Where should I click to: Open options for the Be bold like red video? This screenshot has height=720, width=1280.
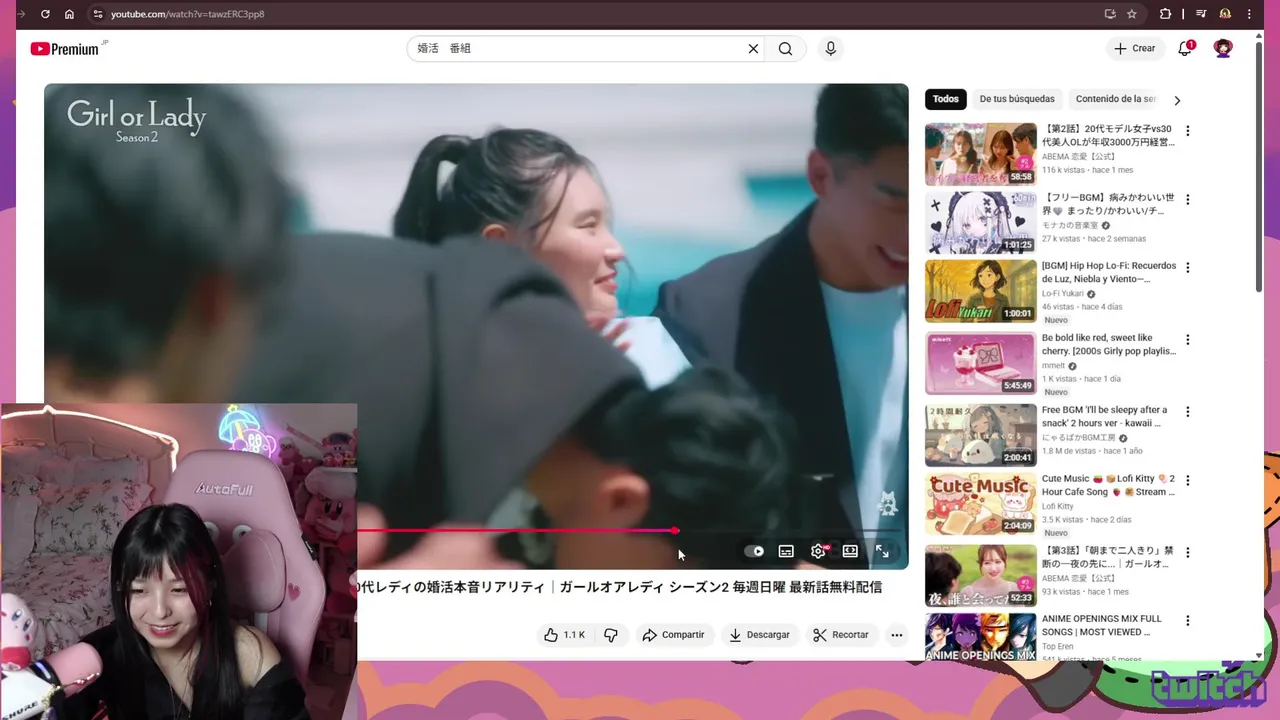click(x=1188, y=340)
